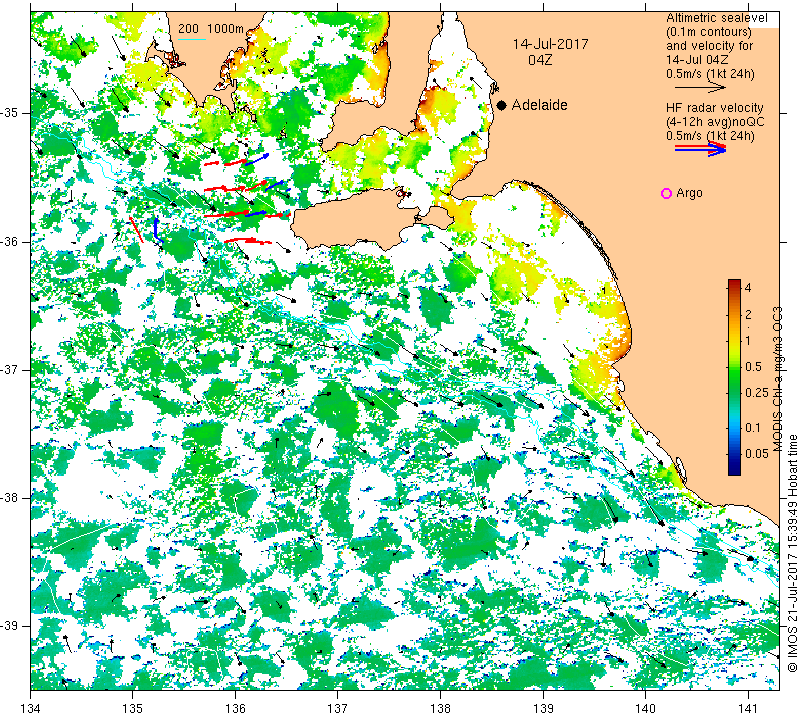Image resolution: width=800 pixels, height=720 pixels.
Task: Click the latitude axis label -35
Action: pos(11,113)
